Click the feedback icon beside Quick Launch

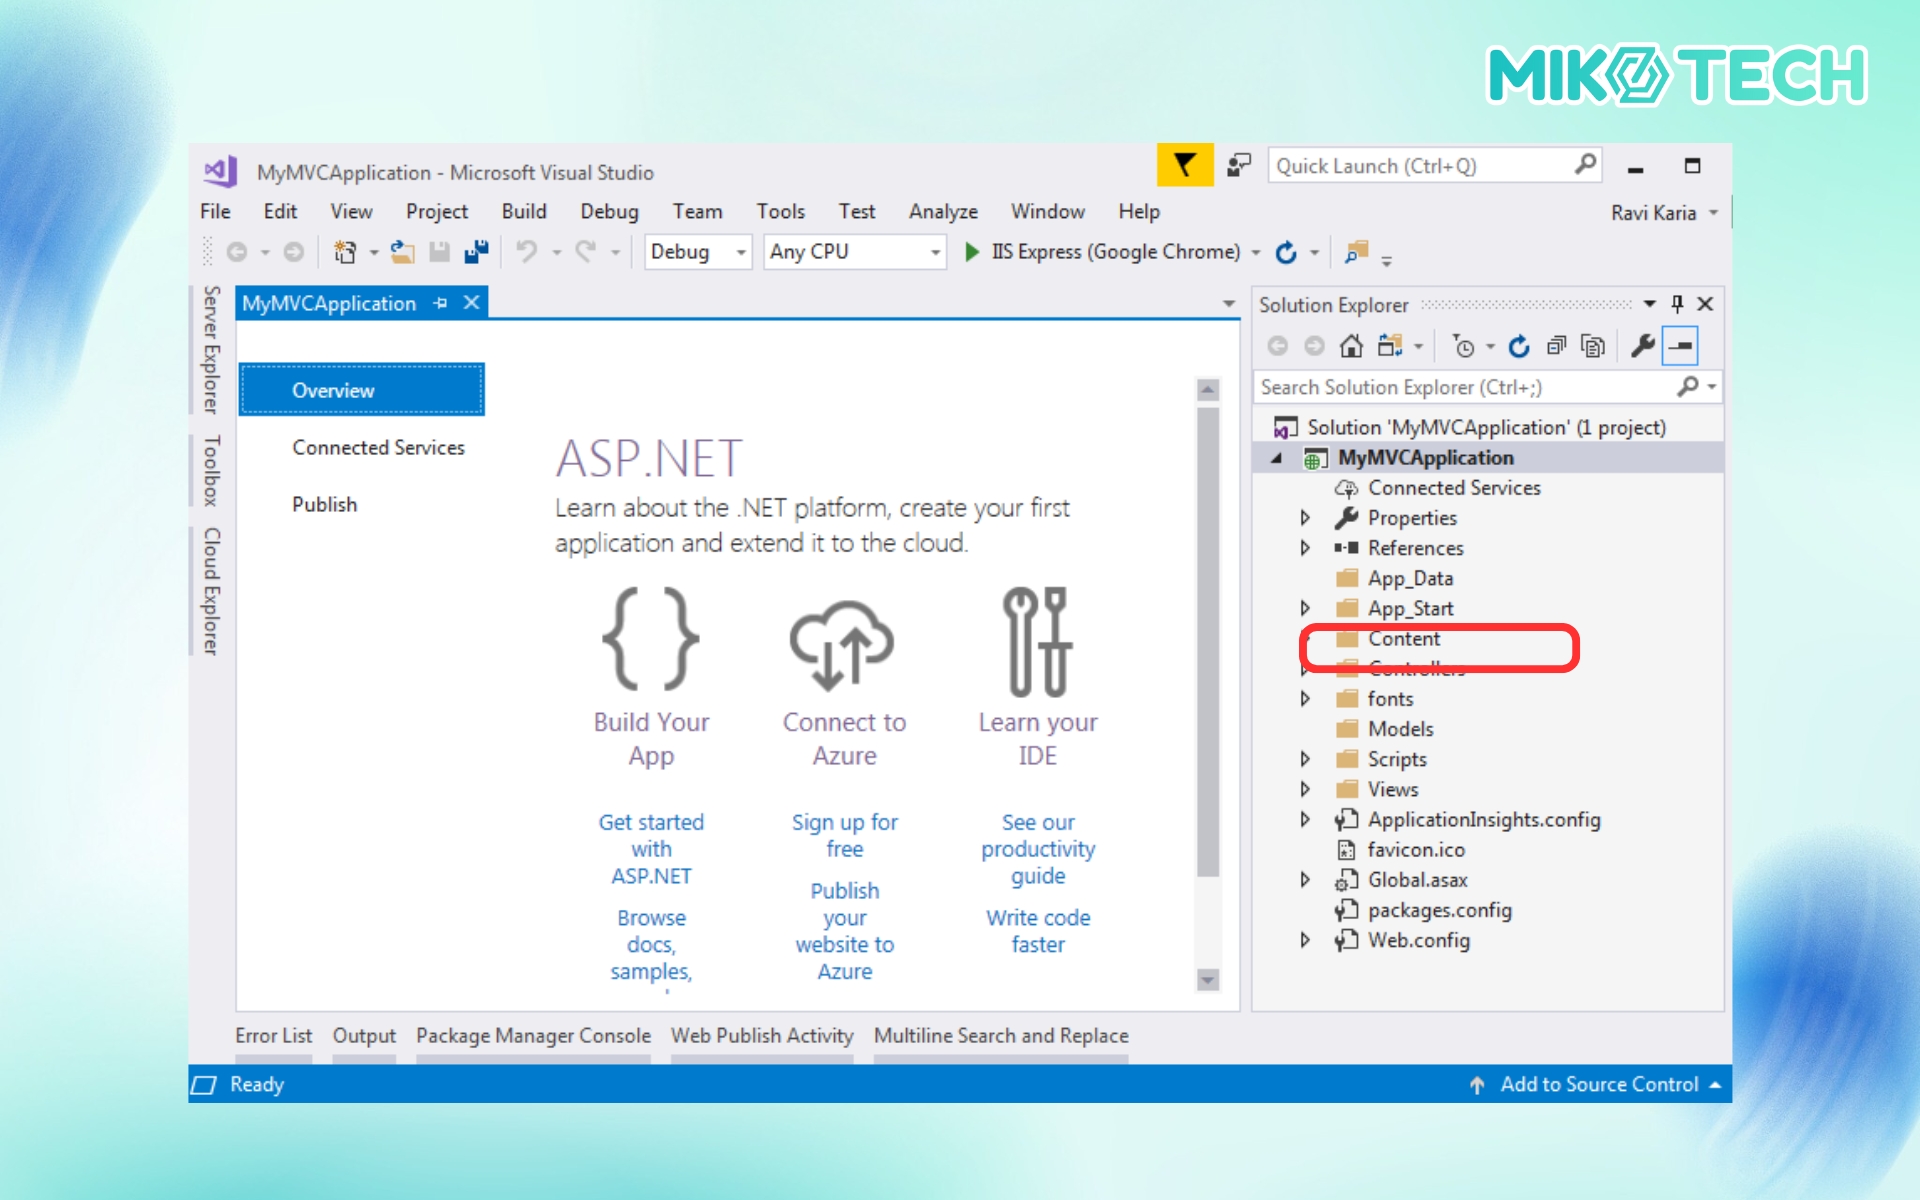tap(1239, 165)
